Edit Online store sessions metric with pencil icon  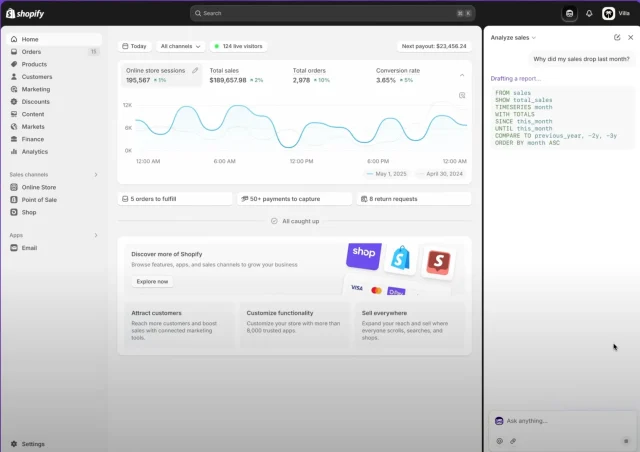(195, 70)
